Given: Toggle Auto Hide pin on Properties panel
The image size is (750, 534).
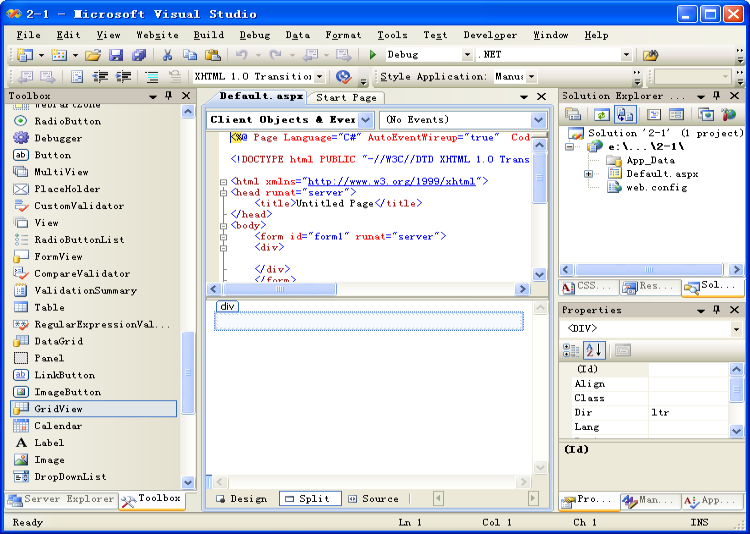Looking at the screenshot, I should click(716, 310).
